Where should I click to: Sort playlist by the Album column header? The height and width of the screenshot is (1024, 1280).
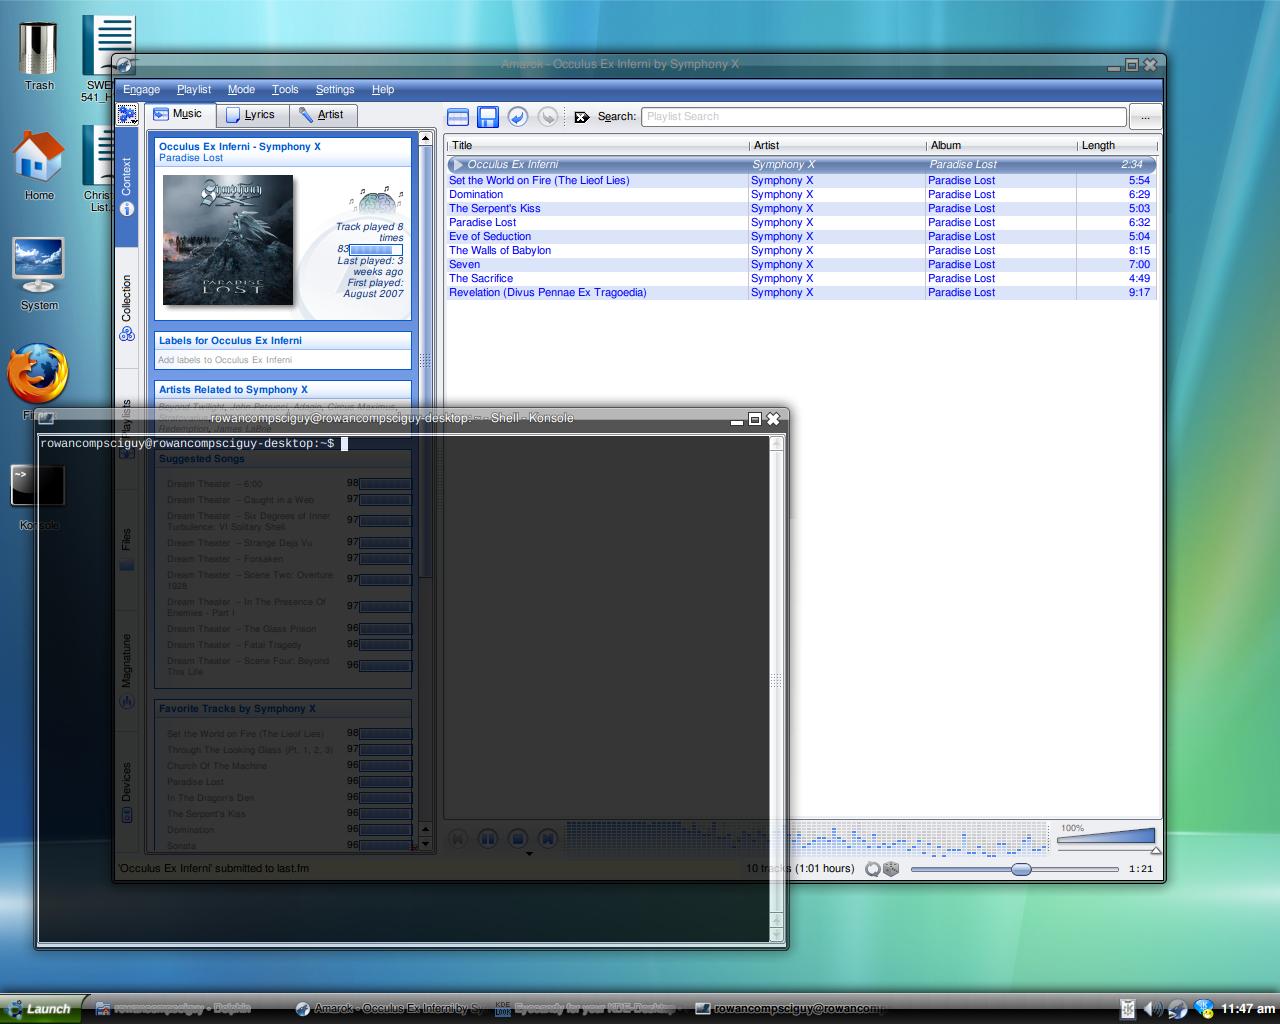pyautogui.click(x=1001, y=146)
